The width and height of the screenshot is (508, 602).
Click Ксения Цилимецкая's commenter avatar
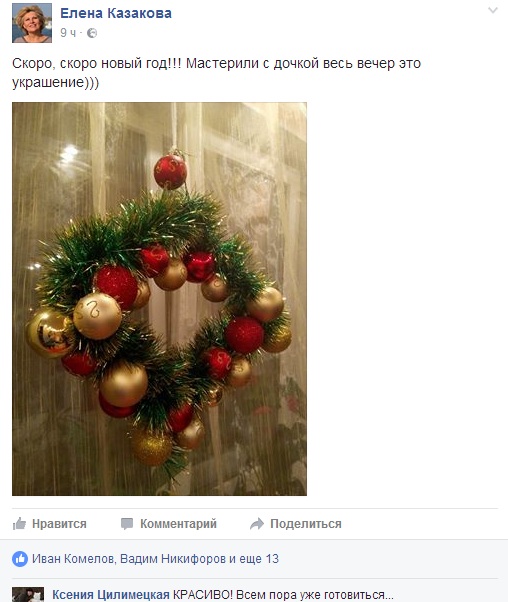(x=28, y=594)
